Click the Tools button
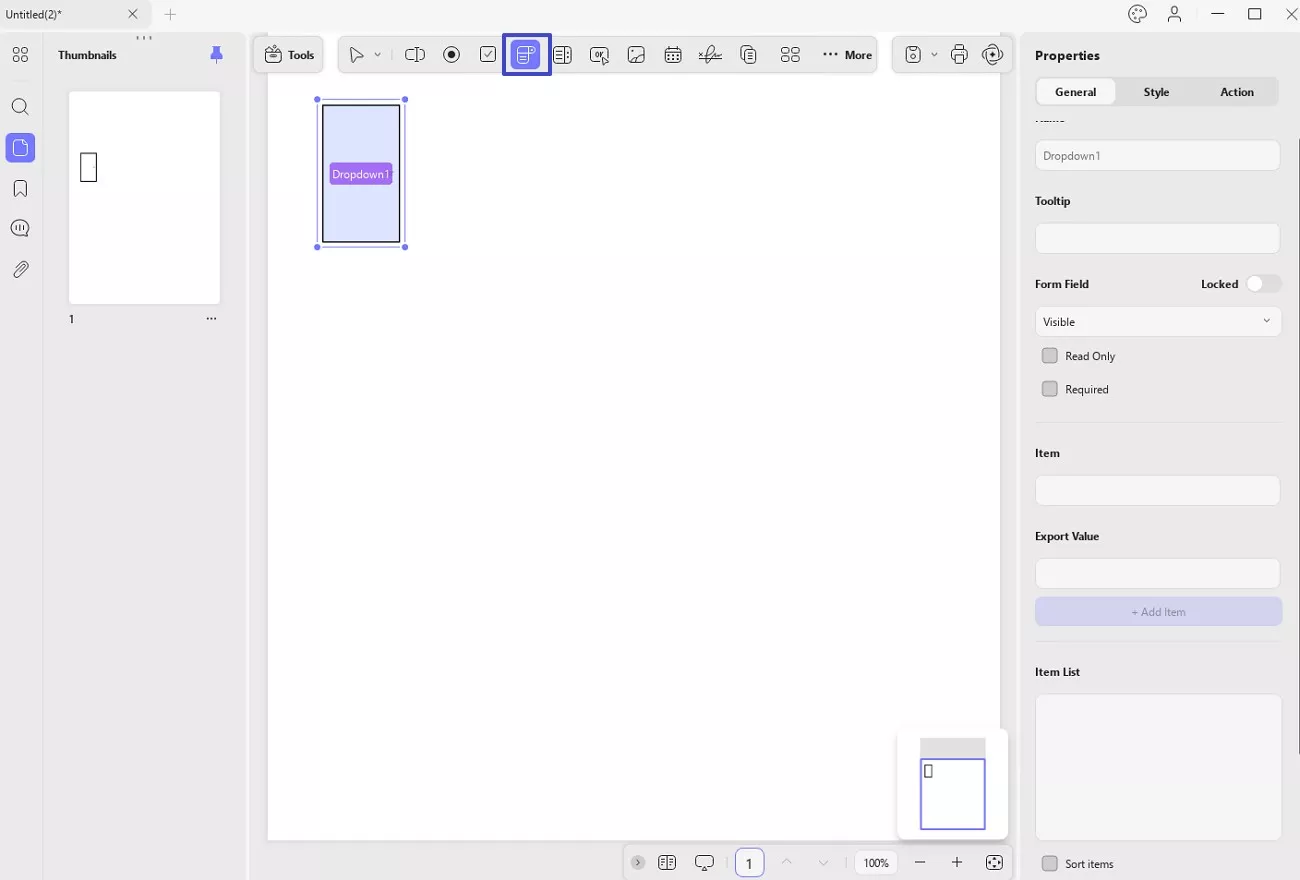The width and height of the screenshot is (1300, 880). [289, 55]
